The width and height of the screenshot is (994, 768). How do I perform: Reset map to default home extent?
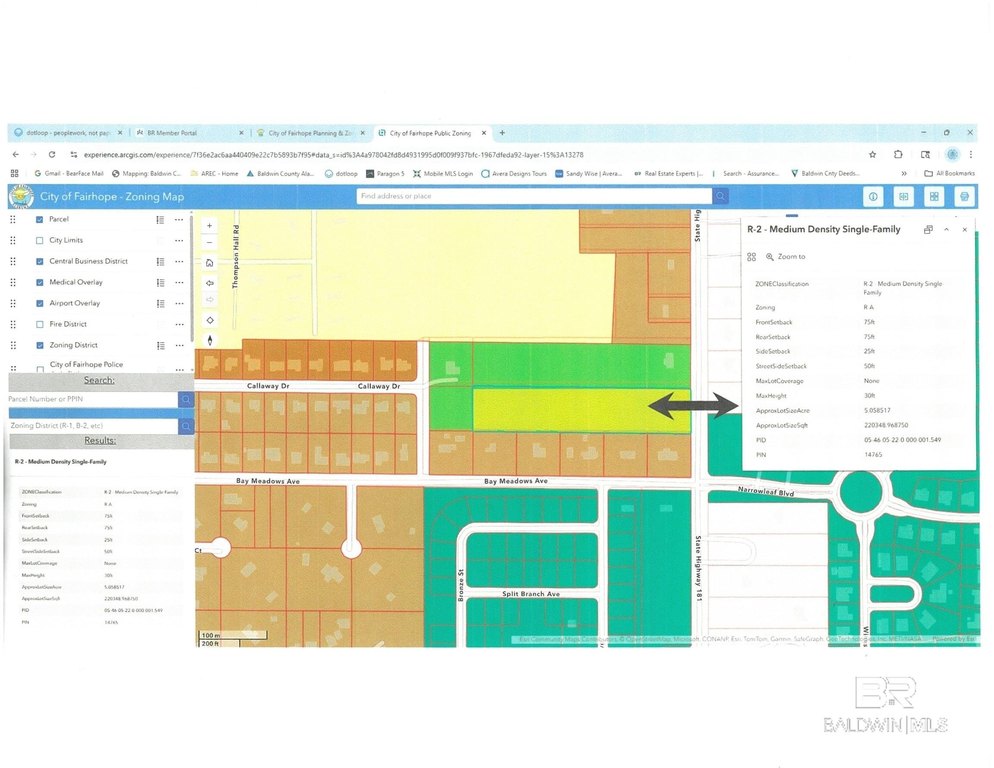[209, 262]
